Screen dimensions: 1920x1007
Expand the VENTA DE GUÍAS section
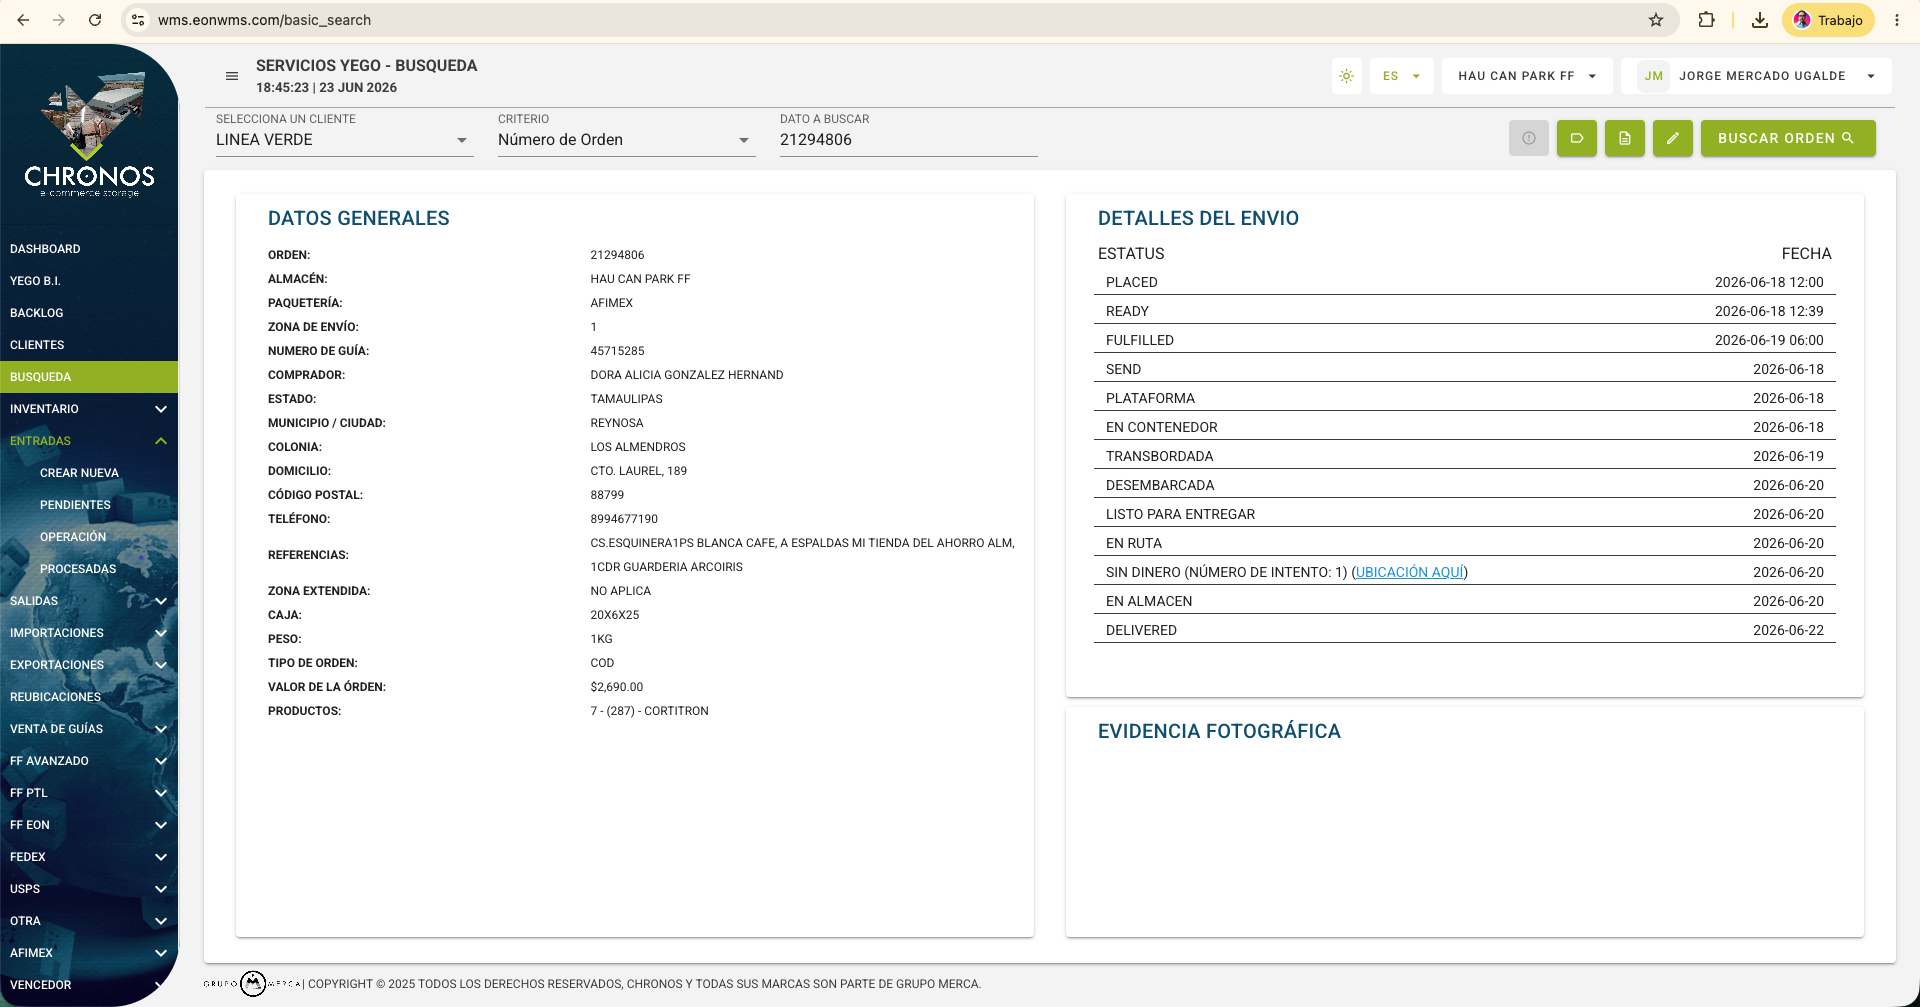click(89, 729)
